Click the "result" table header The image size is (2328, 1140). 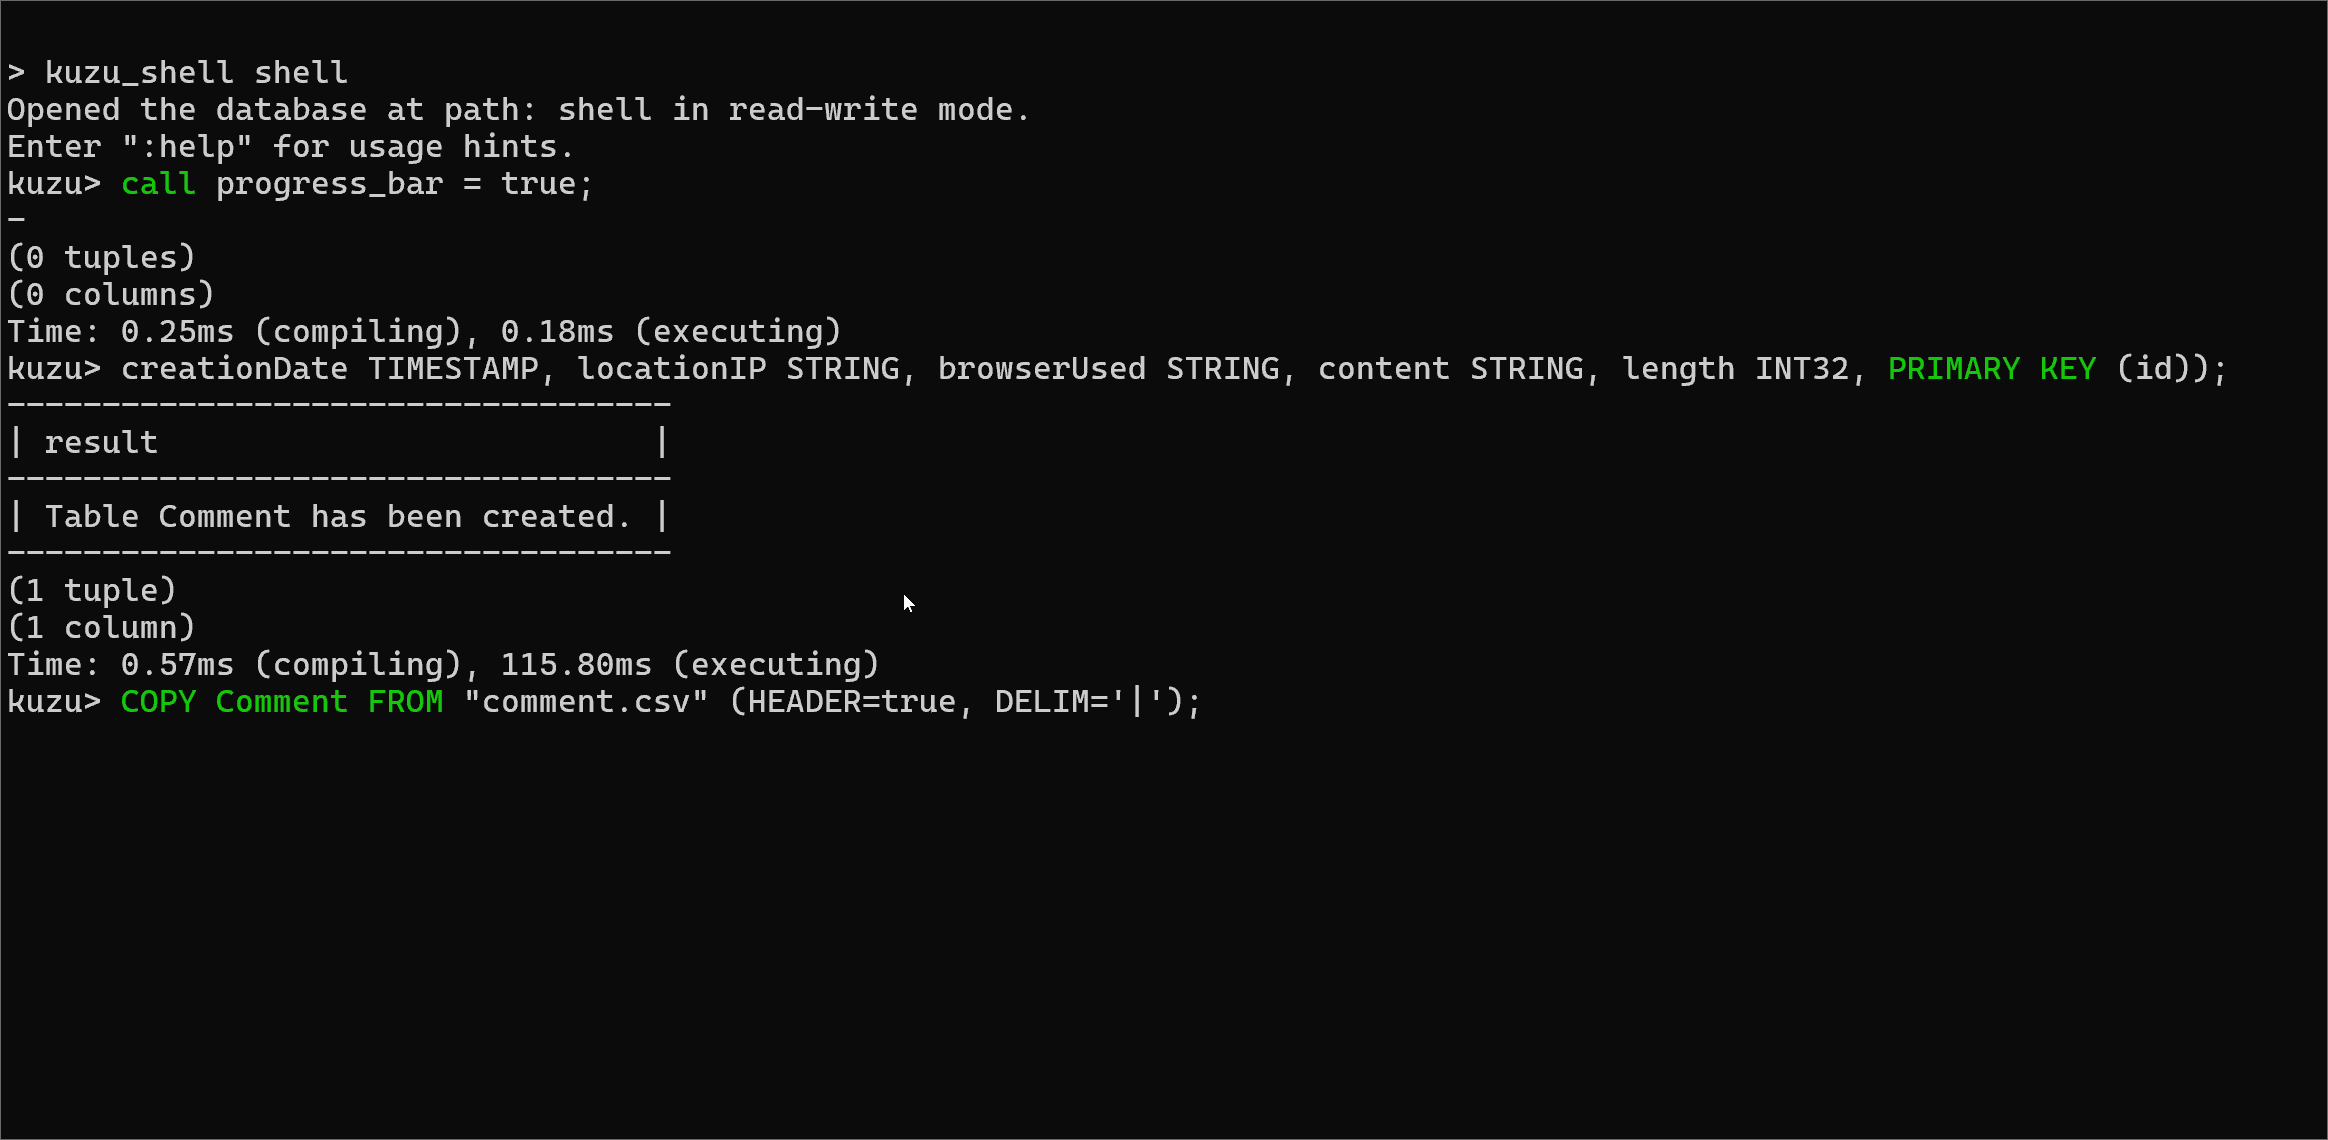(101, 443)
